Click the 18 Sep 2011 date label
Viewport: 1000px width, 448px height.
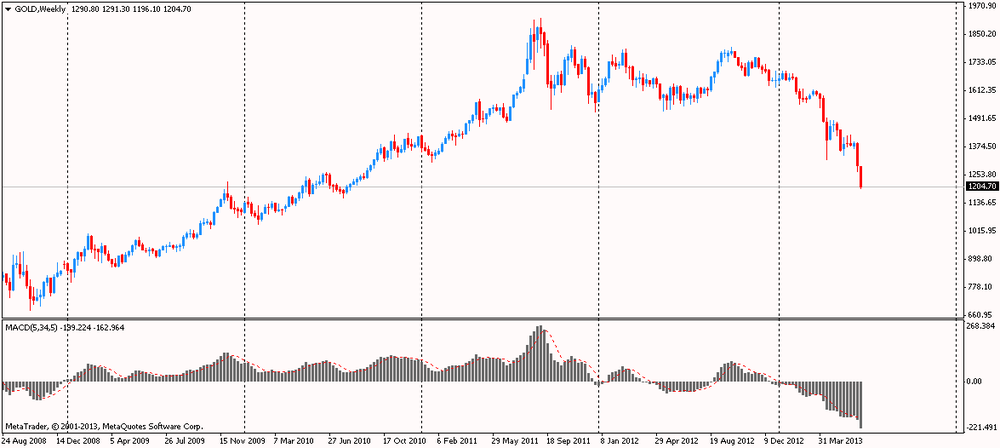coord(571,440)
